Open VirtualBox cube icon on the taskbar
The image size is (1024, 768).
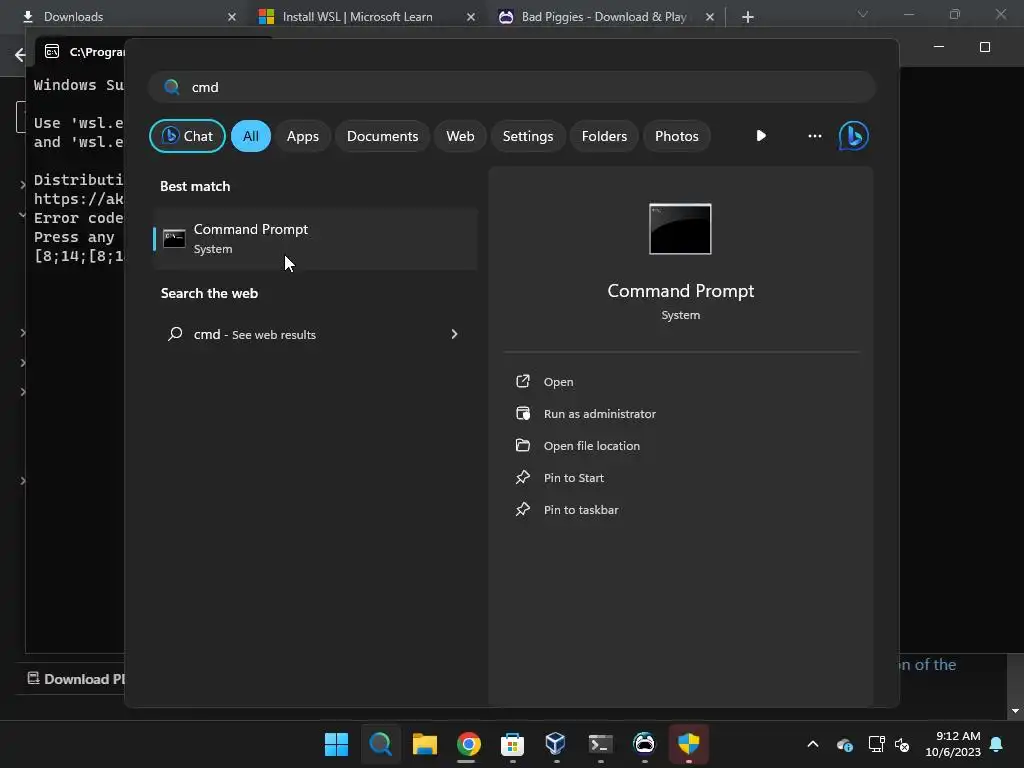tap(556, 744)
